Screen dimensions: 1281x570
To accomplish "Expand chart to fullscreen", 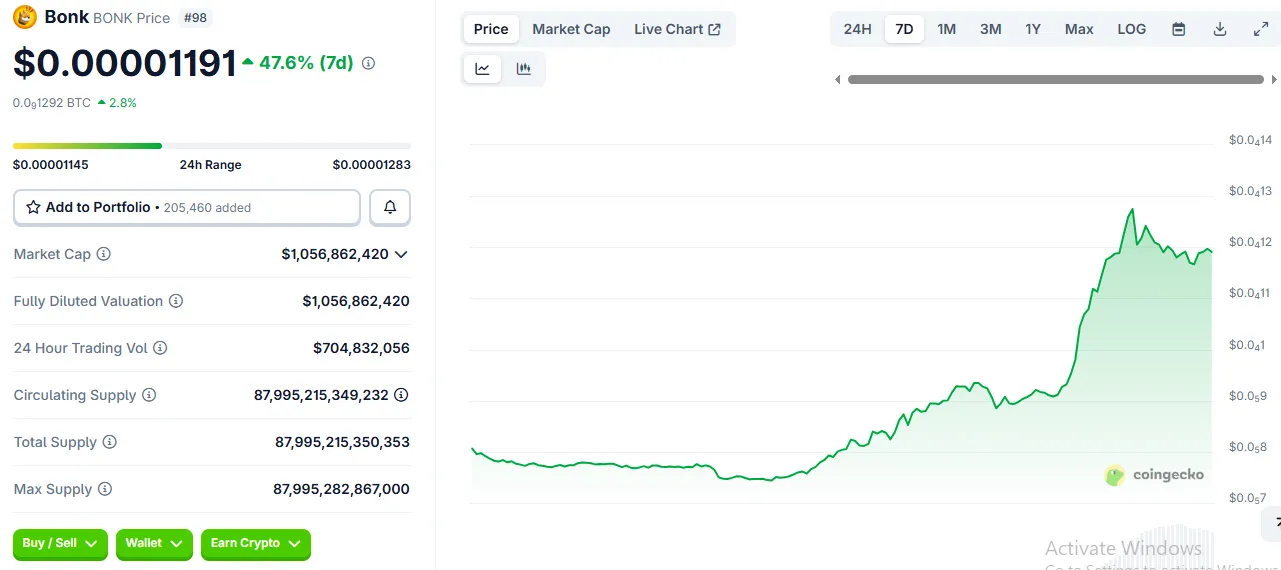I will coord(1261,29).
